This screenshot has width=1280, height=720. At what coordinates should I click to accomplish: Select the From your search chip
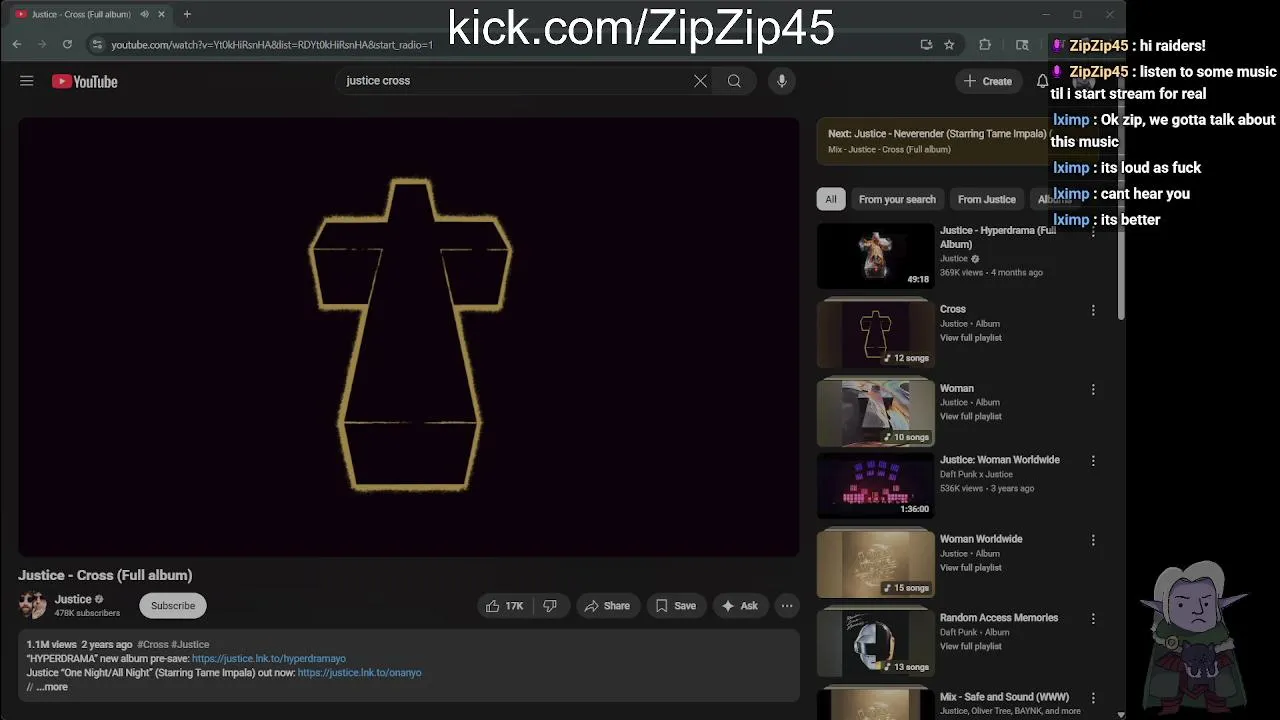tap(897, 199)
